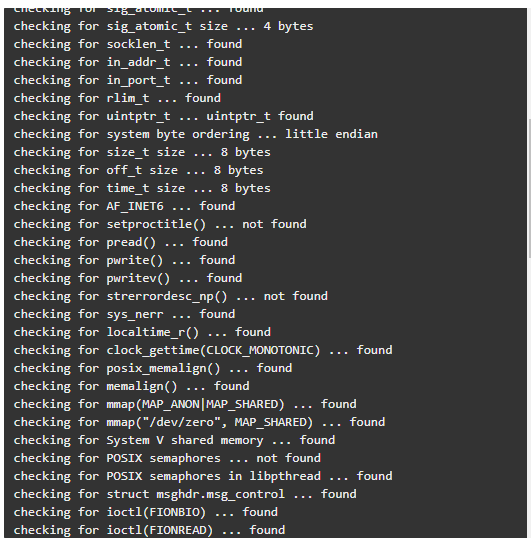Click the 'rlim_t ... found' line
This screenshot has width=531, height=543.
tap(117, 99)
